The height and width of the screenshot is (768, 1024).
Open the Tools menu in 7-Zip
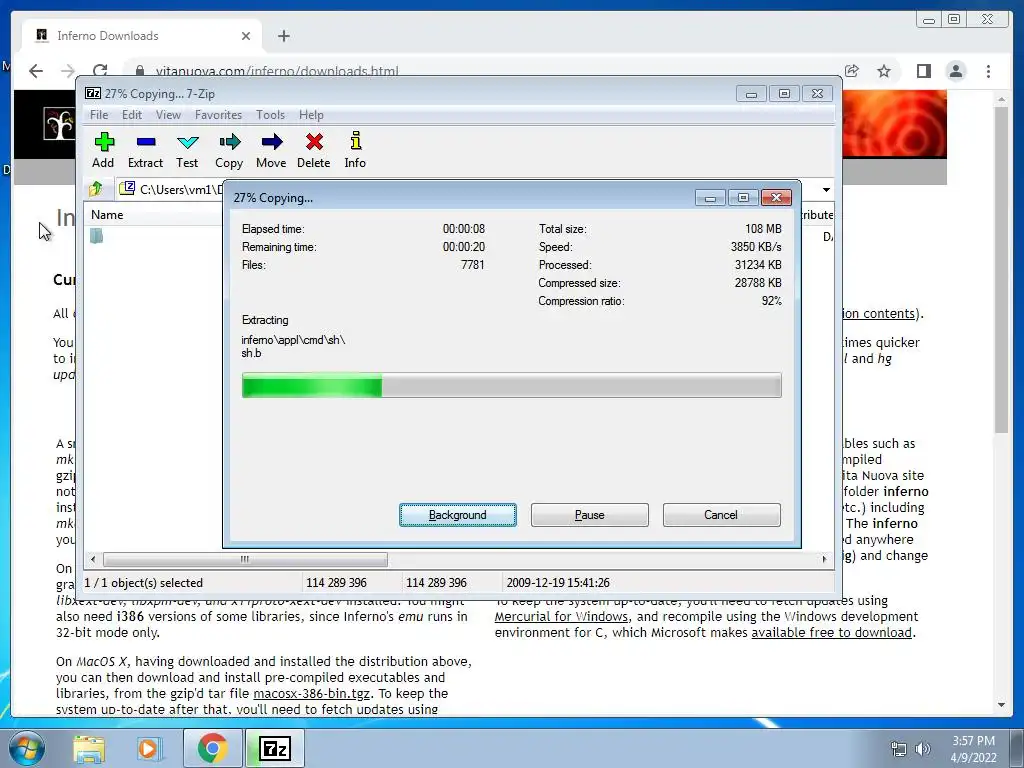pos(270,115)
